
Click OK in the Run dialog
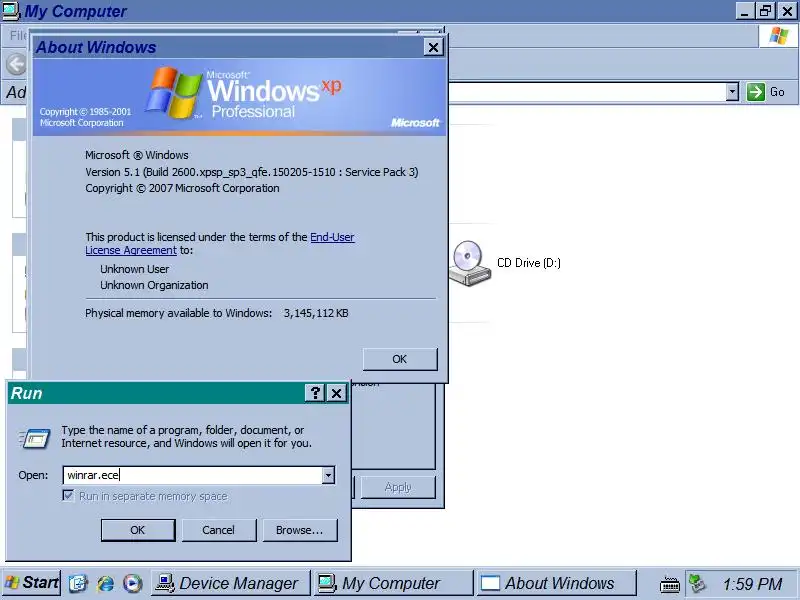[x=138, y=530]
